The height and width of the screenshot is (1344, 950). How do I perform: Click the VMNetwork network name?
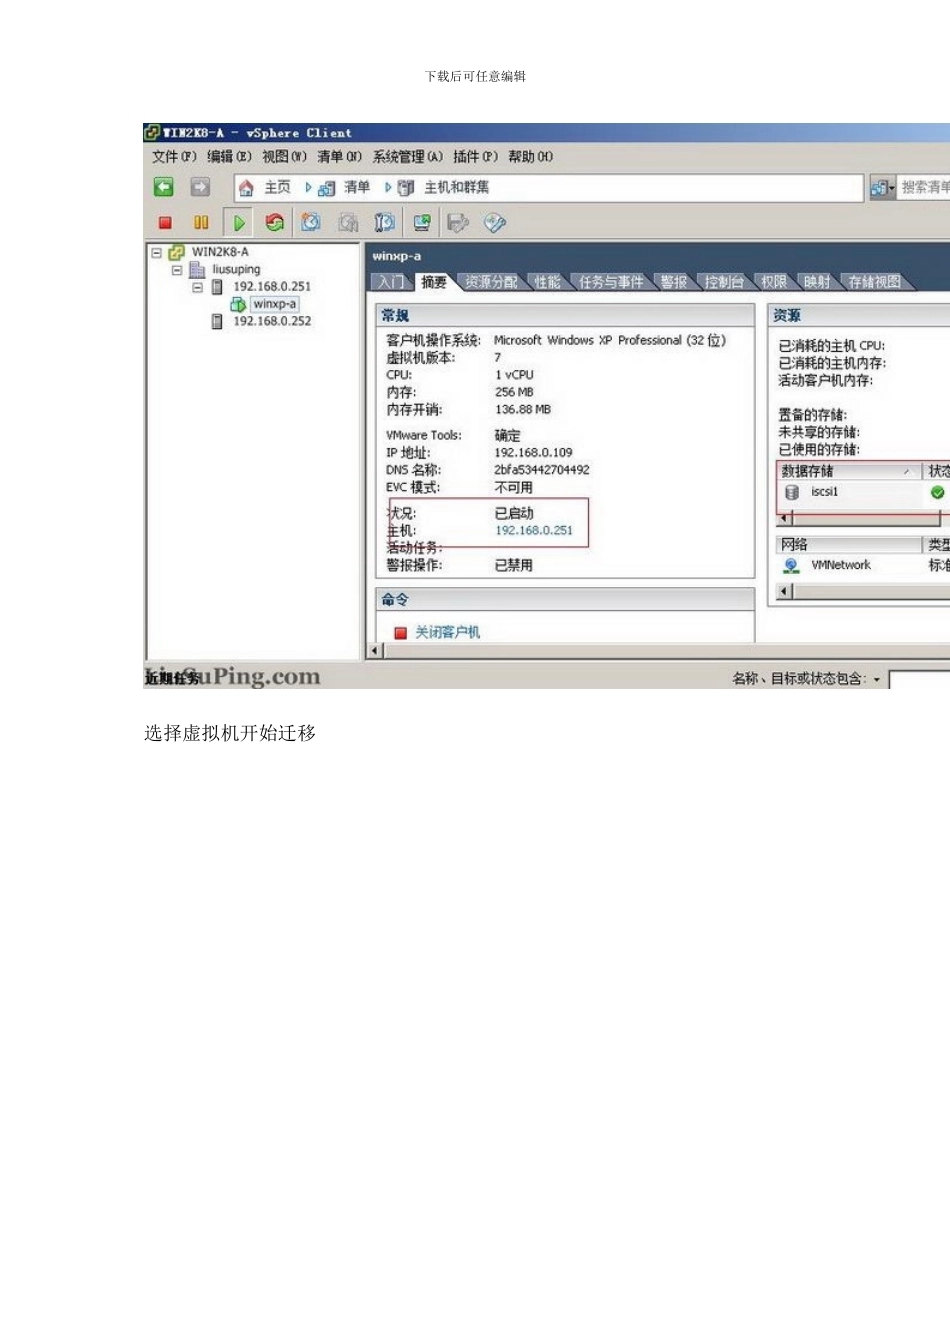841,565
